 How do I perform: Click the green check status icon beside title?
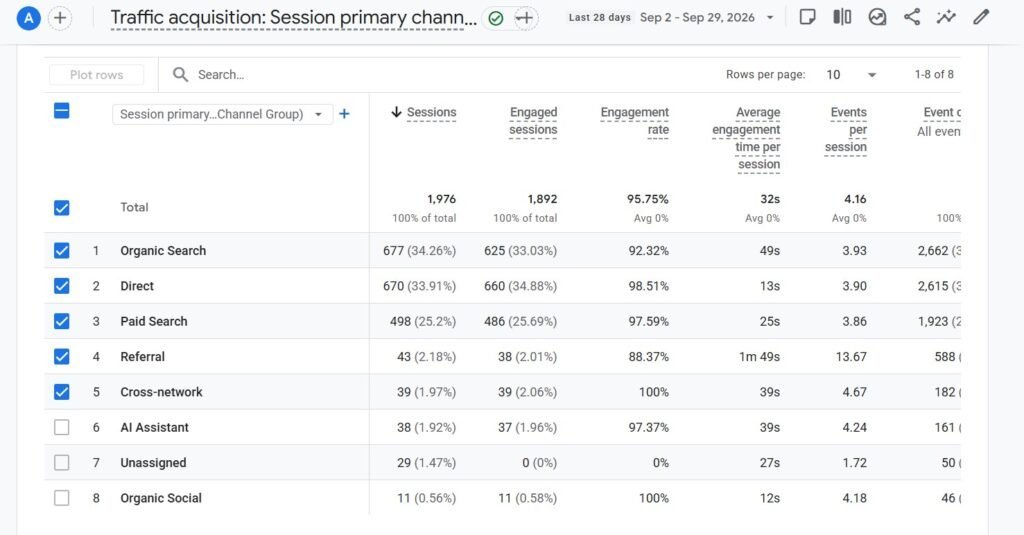click(x=496, y=18)
